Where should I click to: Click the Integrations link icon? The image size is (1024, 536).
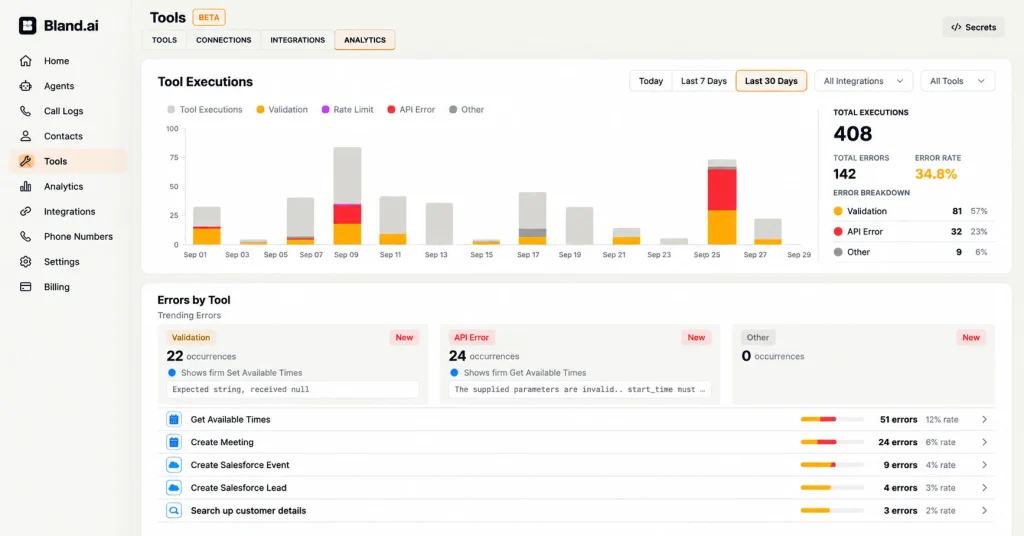coord(25,212)
